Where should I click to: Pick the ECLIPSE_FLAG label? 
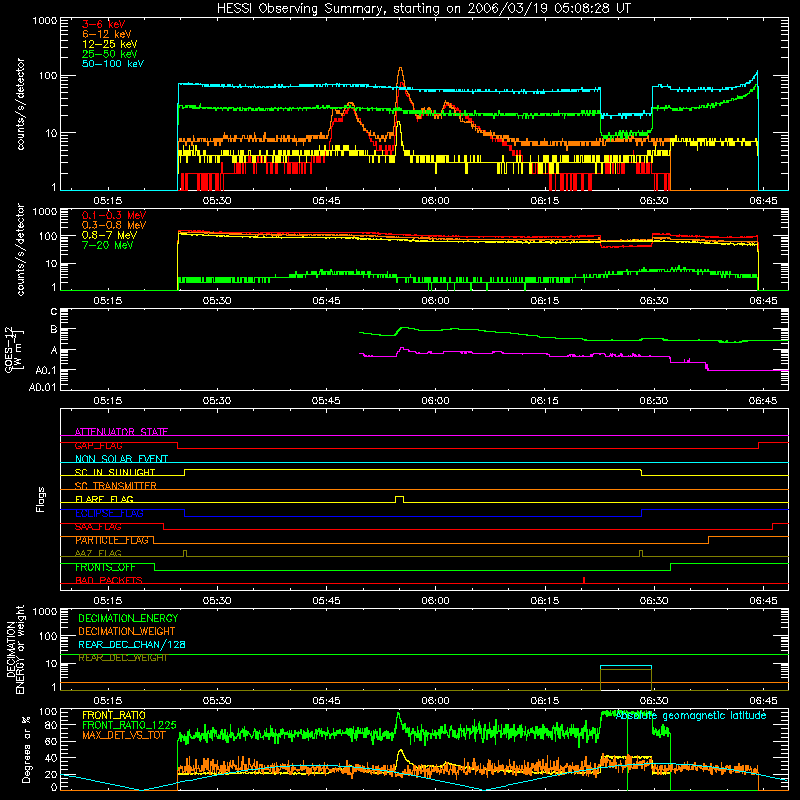[x=109, y=513]
